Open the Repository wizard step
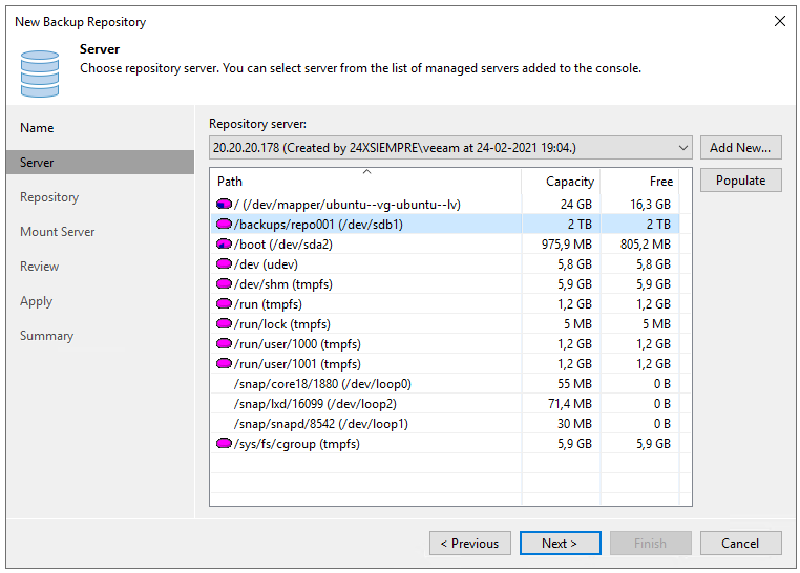 49,197
